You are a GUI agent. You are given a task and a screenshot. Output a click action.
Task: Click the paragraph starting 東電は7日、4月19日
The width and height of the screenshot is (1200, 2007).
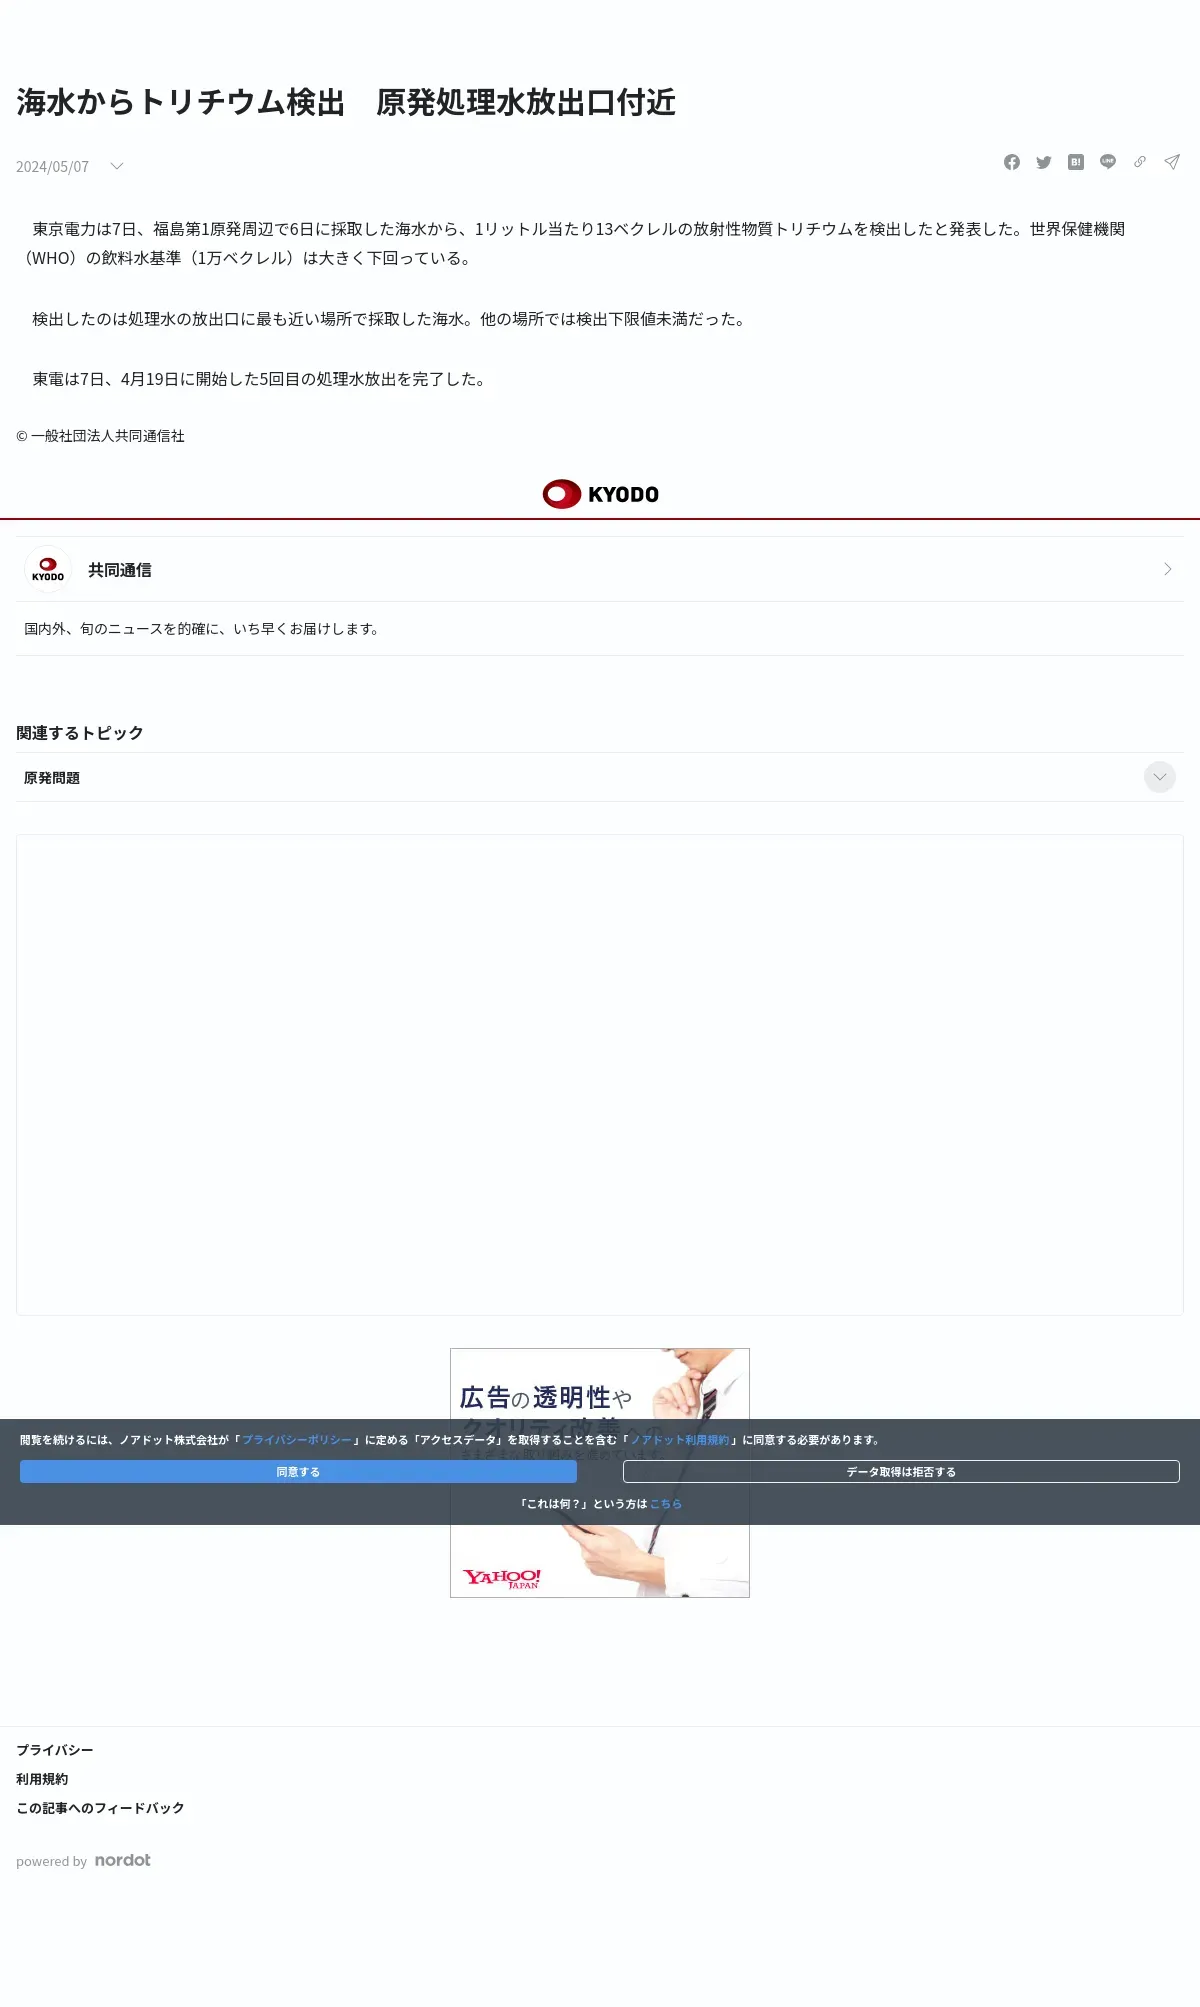(x=260, y=379)
